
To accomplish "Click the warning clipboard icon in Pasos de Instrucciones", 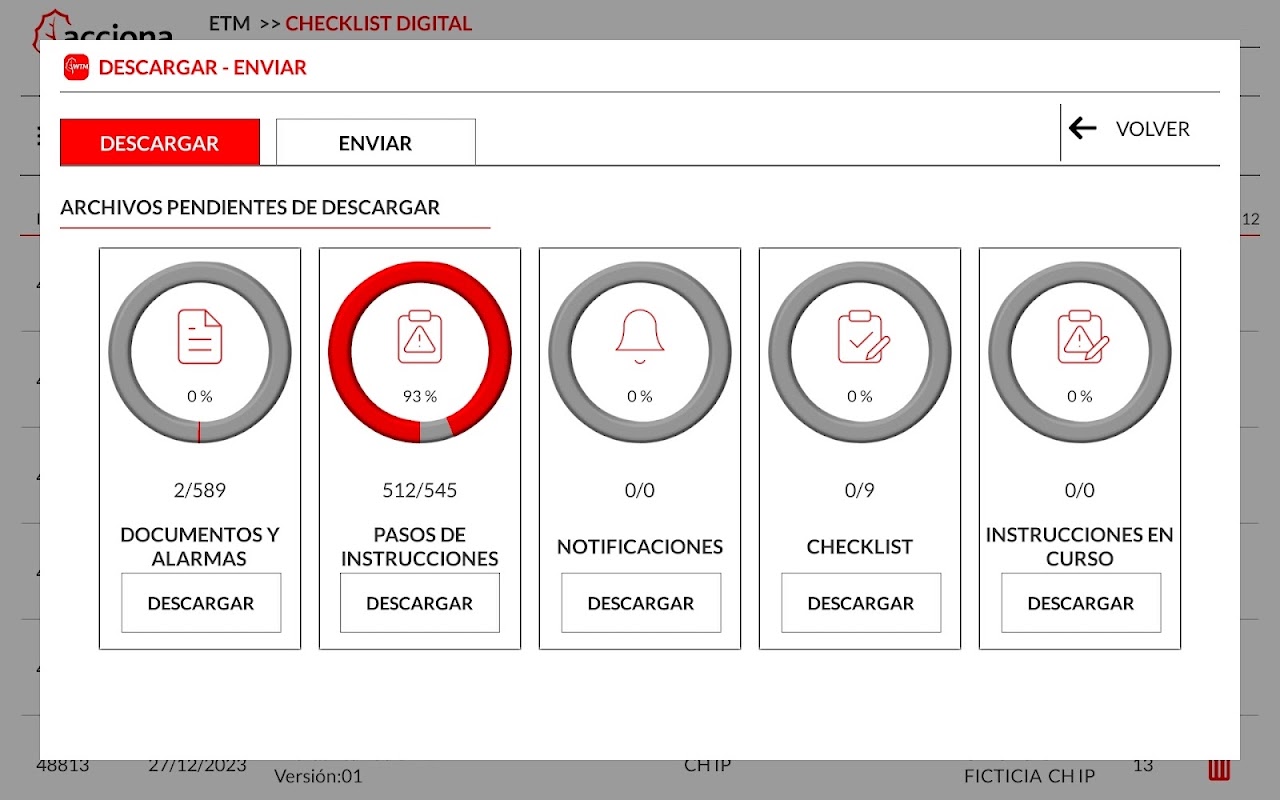I will tap(419, 337).
